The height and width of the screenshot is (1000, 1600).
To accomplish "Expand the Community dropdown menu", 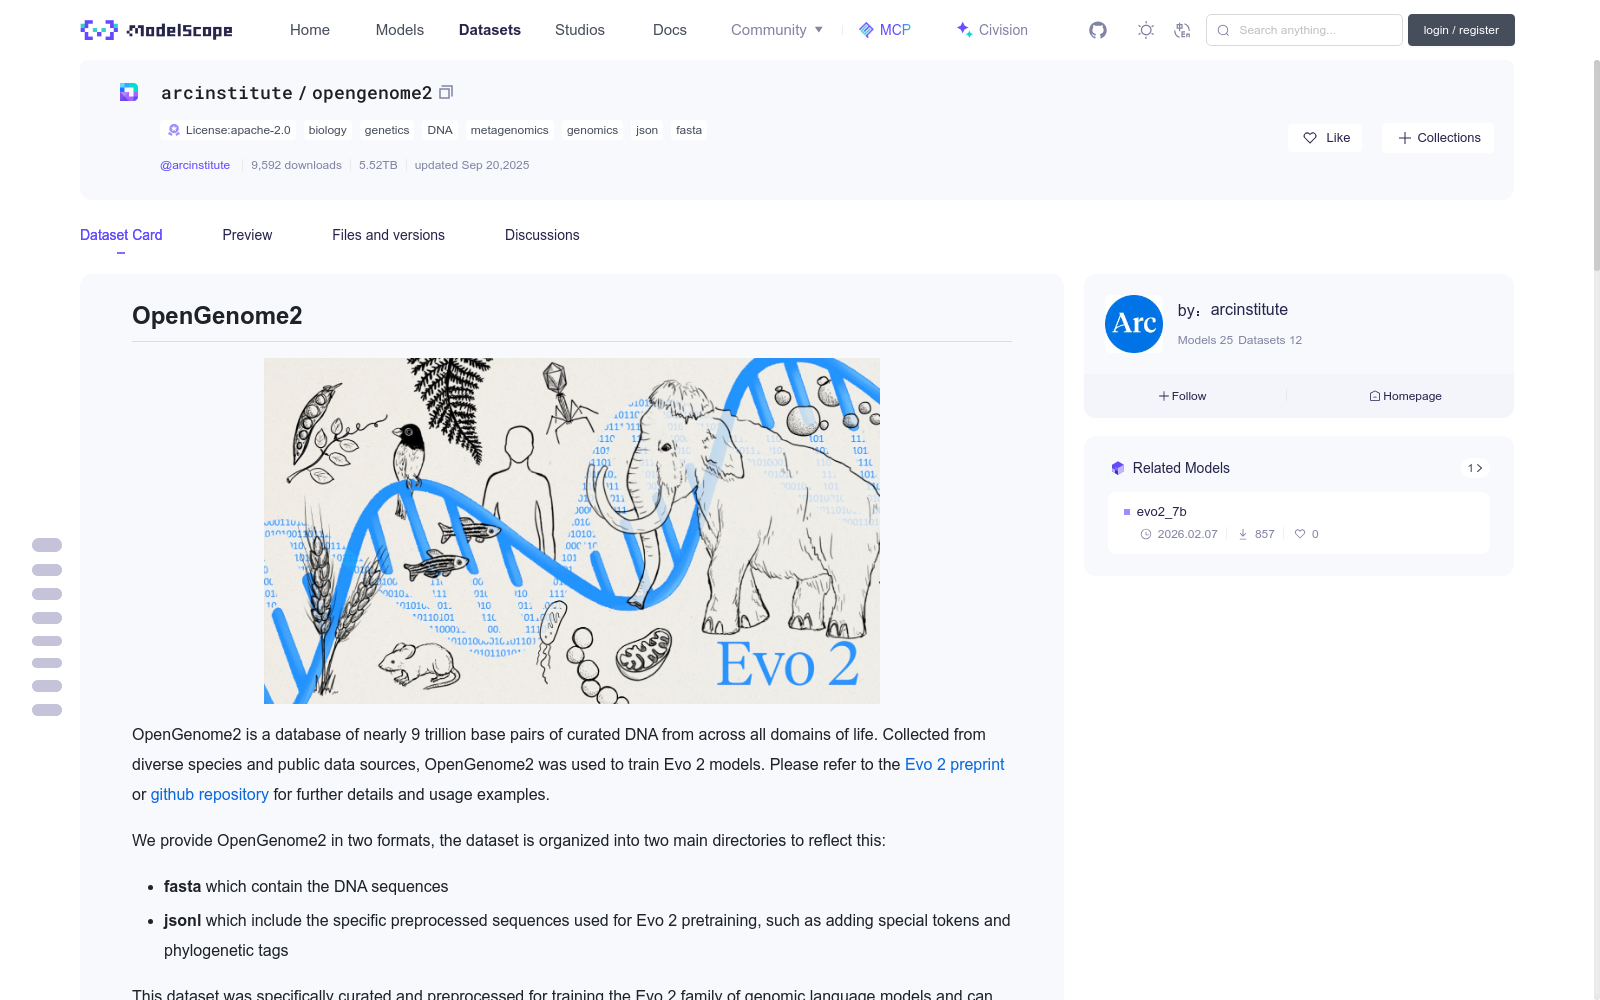I will pyautogui.click(x=777, y=30).
